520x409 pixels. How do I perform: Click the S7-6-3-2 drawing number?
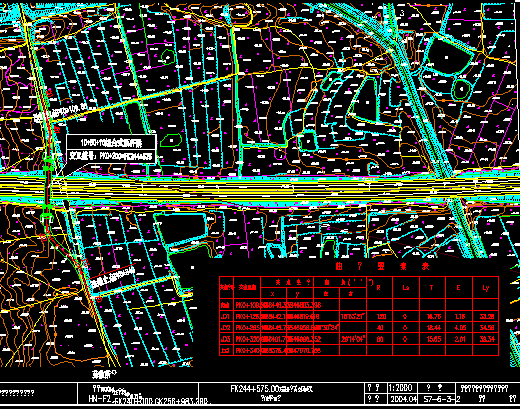point(442,399)
